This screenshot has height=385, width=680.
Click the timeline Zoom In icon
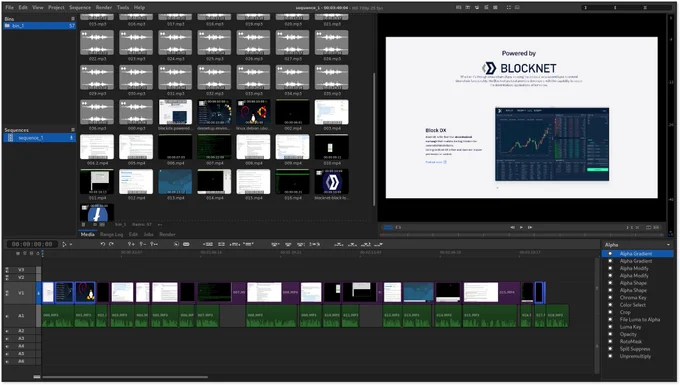coord(131,244)
